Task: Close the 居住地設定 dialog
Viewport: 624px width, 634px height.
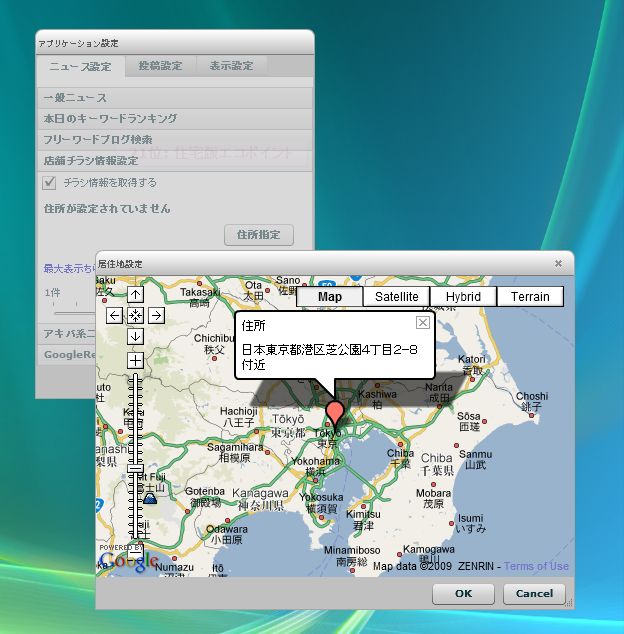Action: coord(558,263)
